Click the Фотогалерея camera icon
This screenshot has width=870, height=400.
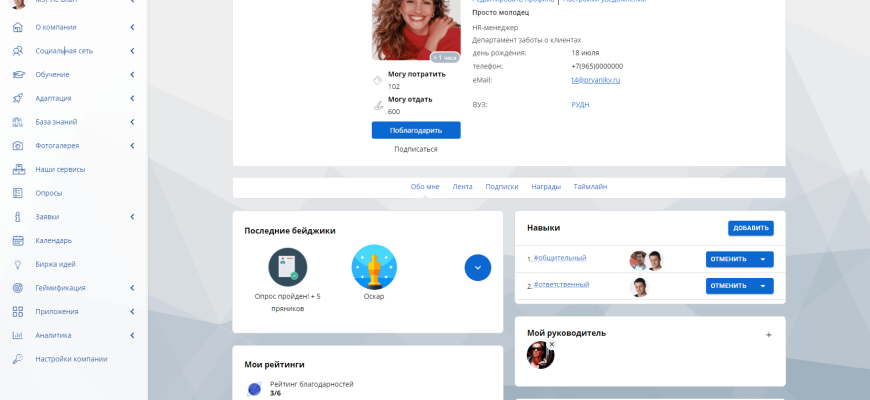(17, 146)
